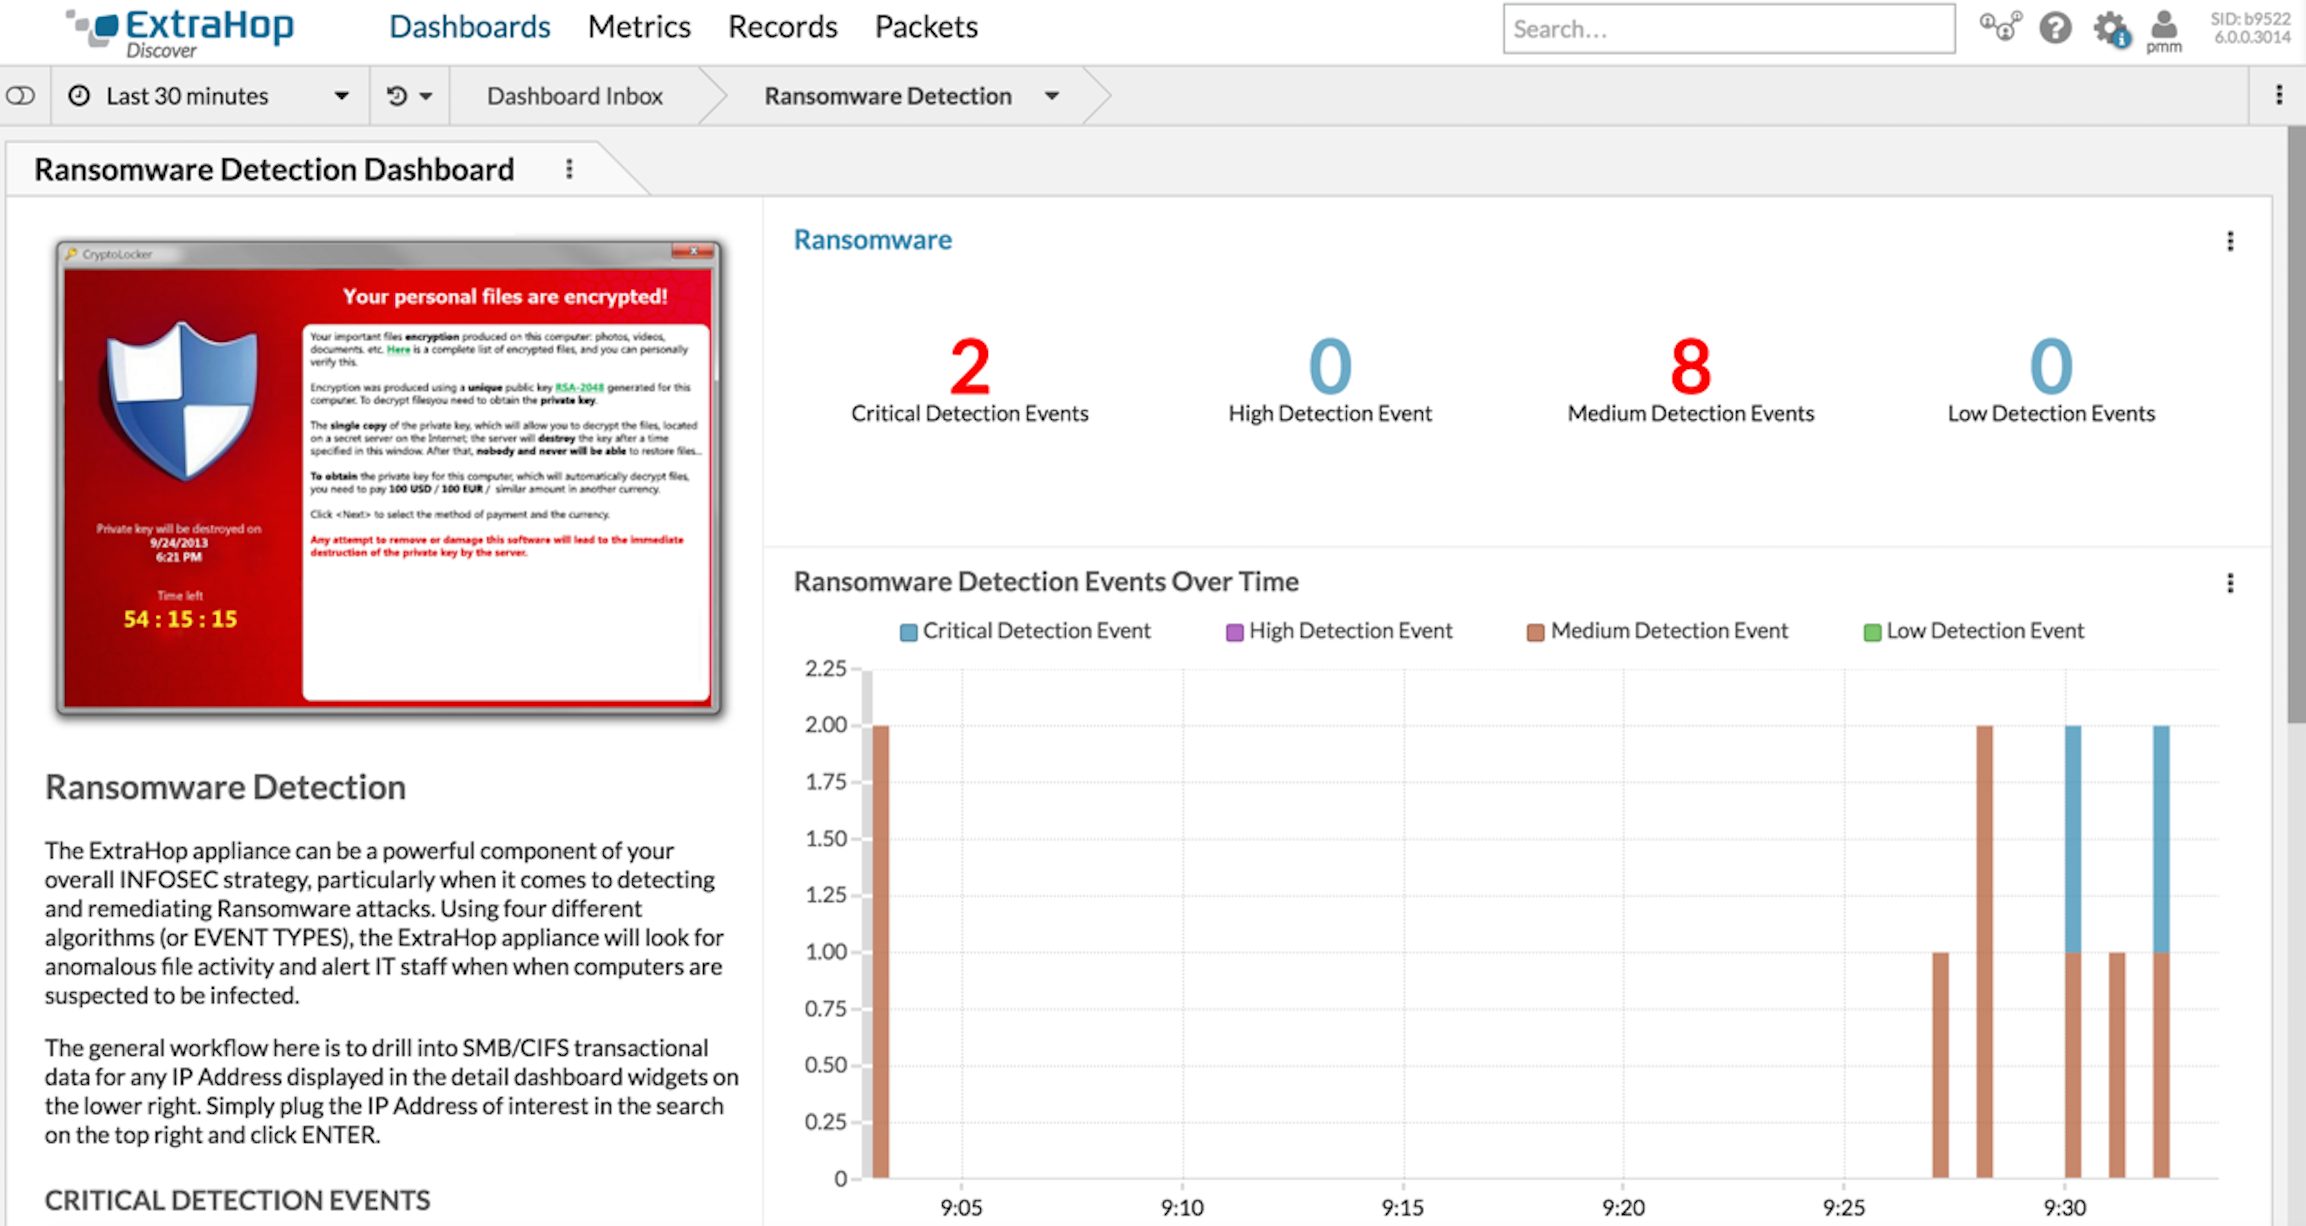Click the Ransomware widget title link
2306x1226 pixels.
pos(872,240)
